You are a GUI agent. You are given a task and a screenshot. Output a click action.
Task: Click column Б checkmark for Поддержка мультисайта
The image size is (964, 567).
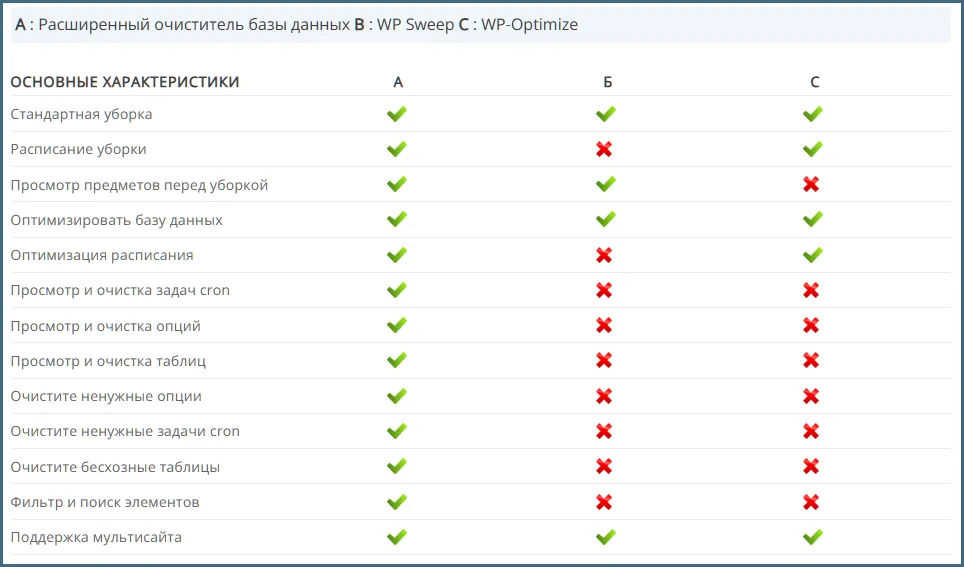(605, 537)
